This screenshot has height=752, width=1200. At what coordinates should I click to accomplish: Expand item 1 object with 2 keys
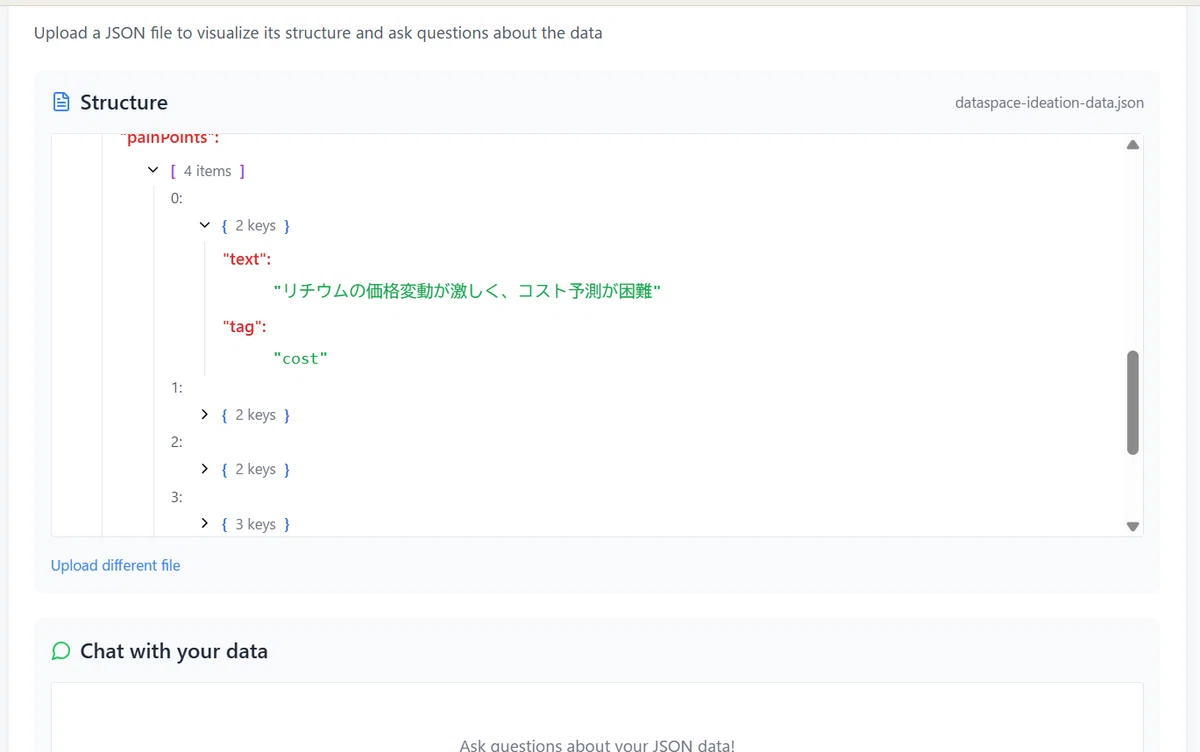click(205, 414)
